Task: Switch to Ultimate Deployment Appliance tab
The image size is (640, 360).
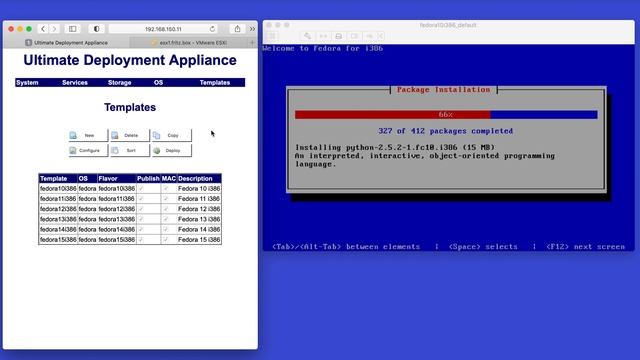Action: (x=67, y=42)
